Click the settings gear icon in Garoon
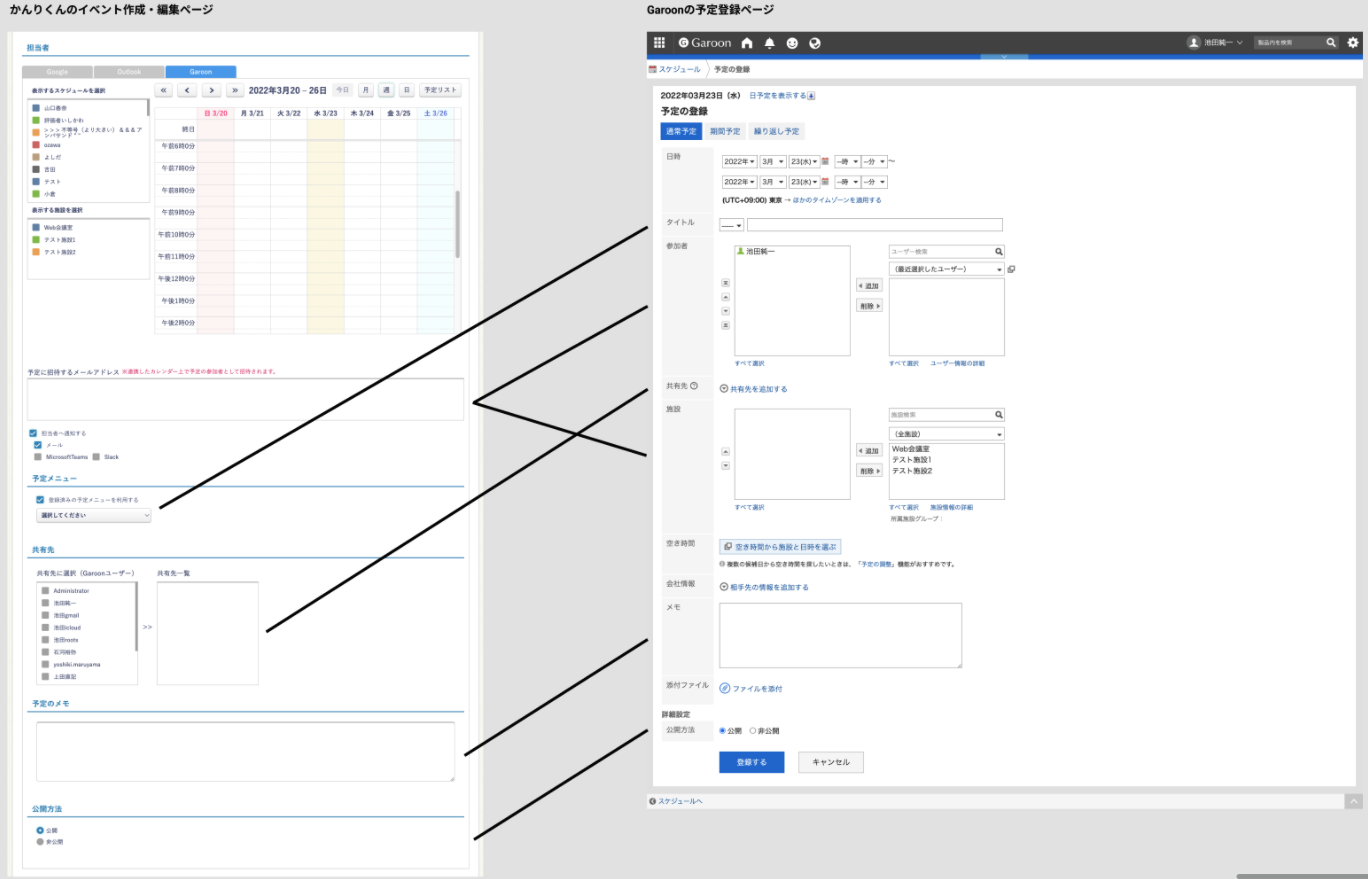 1353,43
